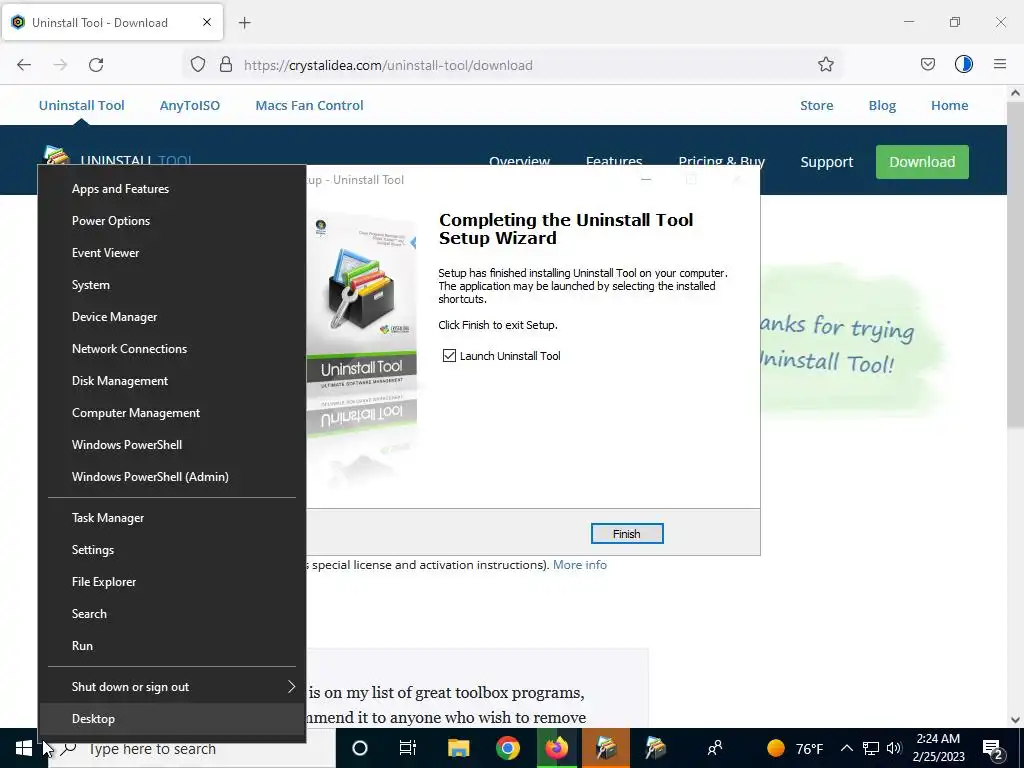Choose System in the Win+X menu

(172, 285)
